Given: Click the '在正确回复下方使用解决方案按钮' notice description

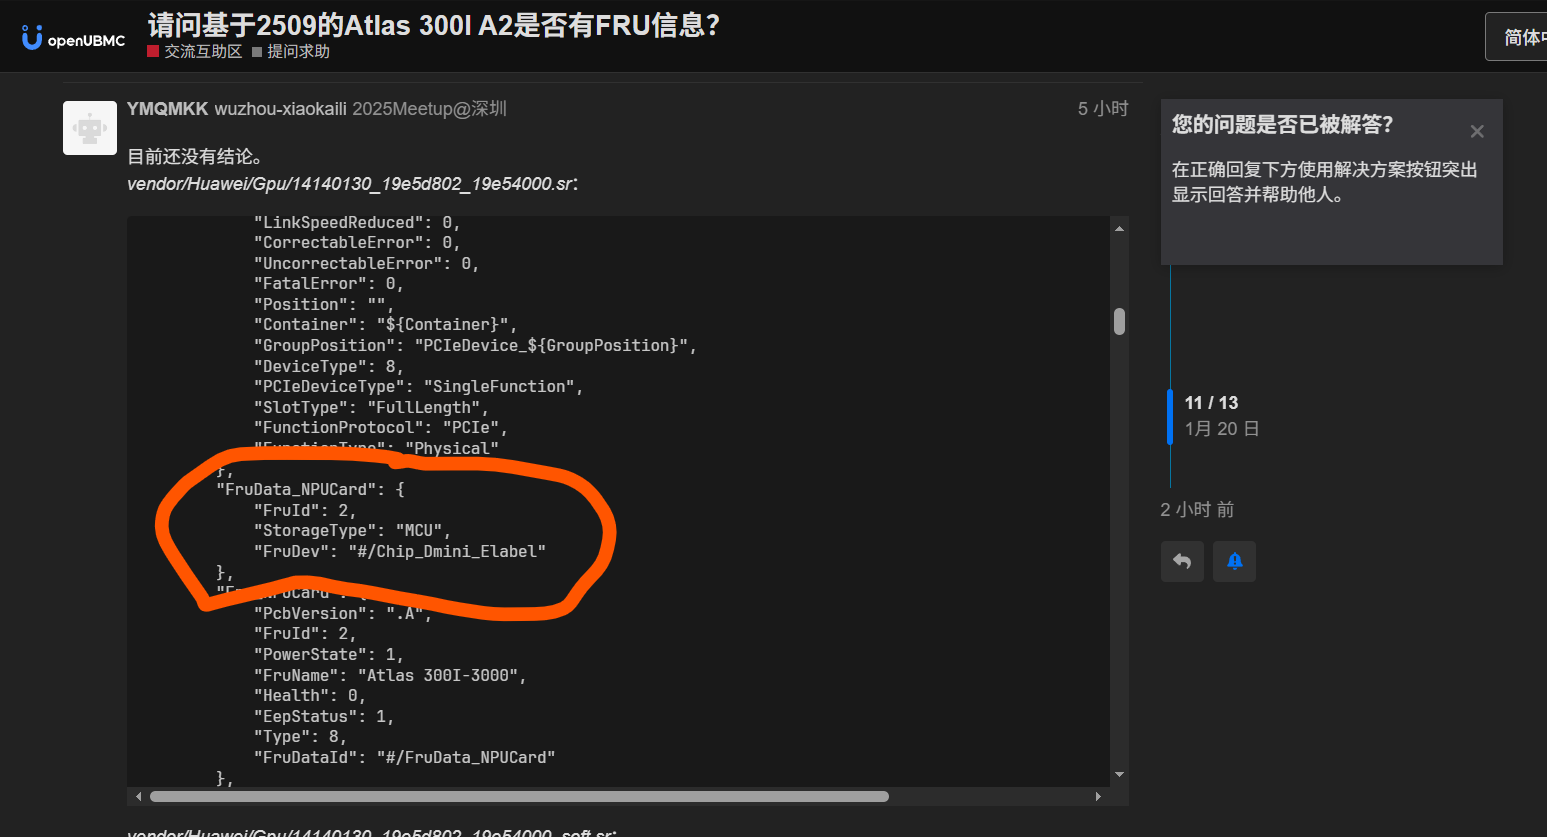Looking at the screenshot, I should (1325, 182).
